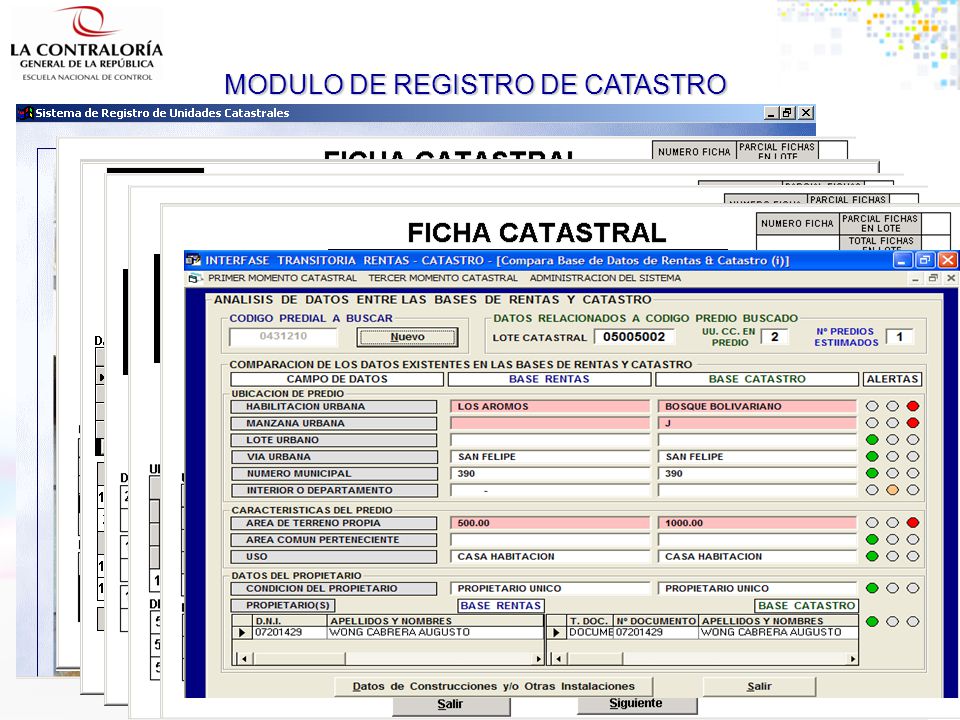Click the La Contraloría logo
The width and height of the screenshot is (960, 720).
[x=87, y=43]
